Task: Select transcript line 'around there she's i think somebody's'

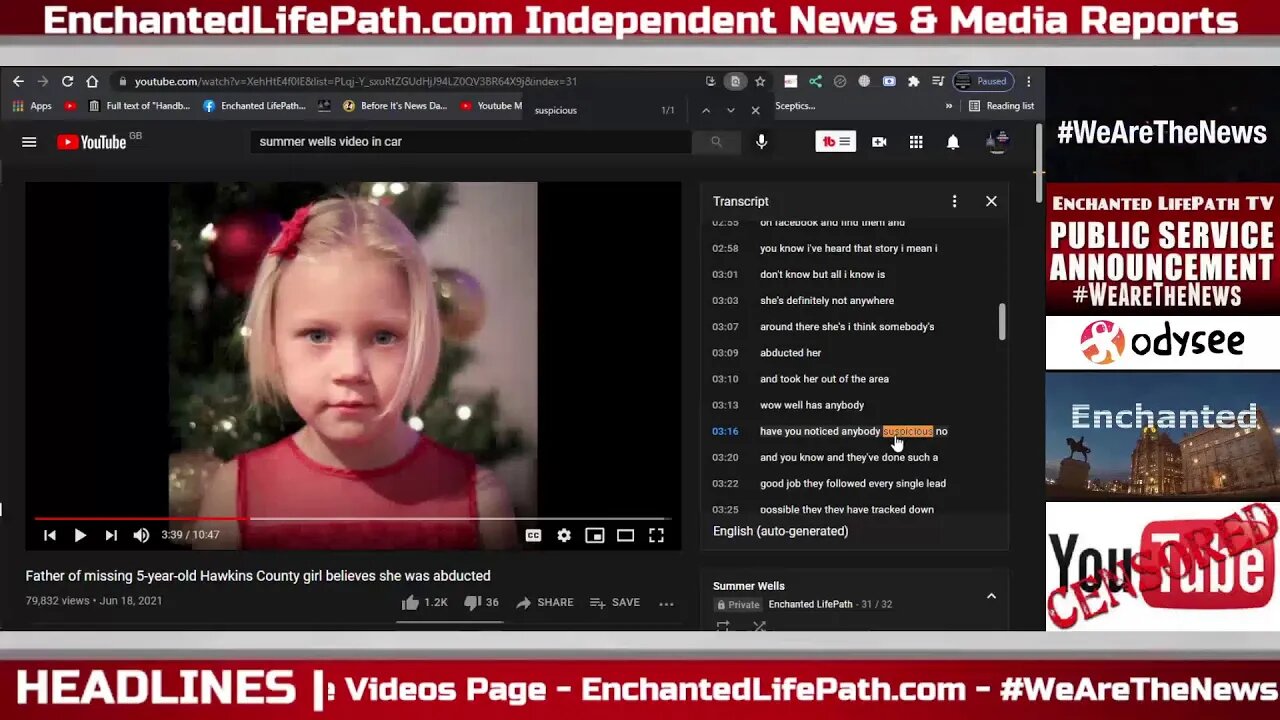Action: pos(848,326)
